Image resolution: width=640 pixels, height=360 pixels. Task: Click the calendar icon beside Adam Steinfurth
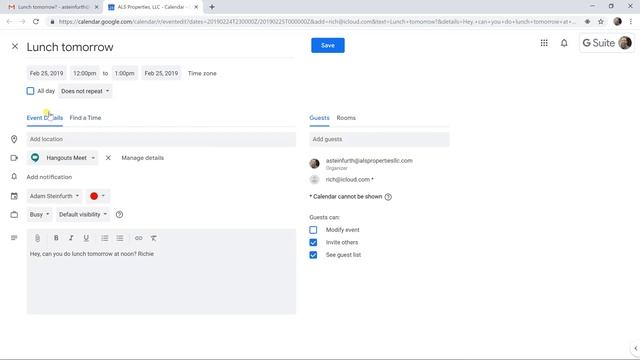pos(14,196)
